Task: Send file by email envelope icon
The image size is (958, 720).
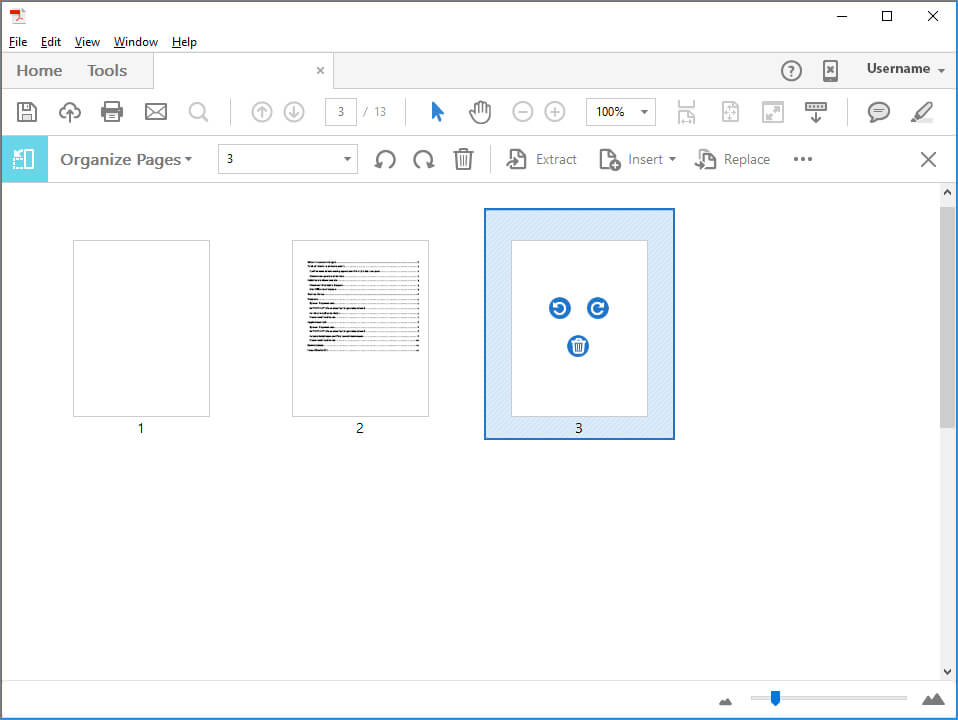Action: pyautogui.click(x=156, y=112)
